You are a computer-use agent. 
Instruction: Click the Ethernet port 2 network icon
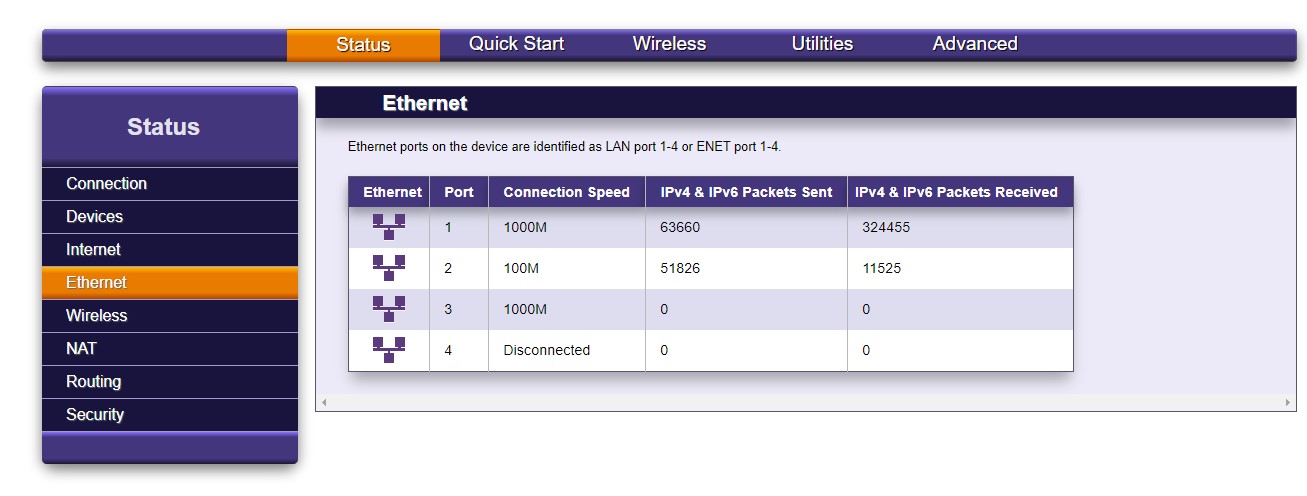point(389,268)
